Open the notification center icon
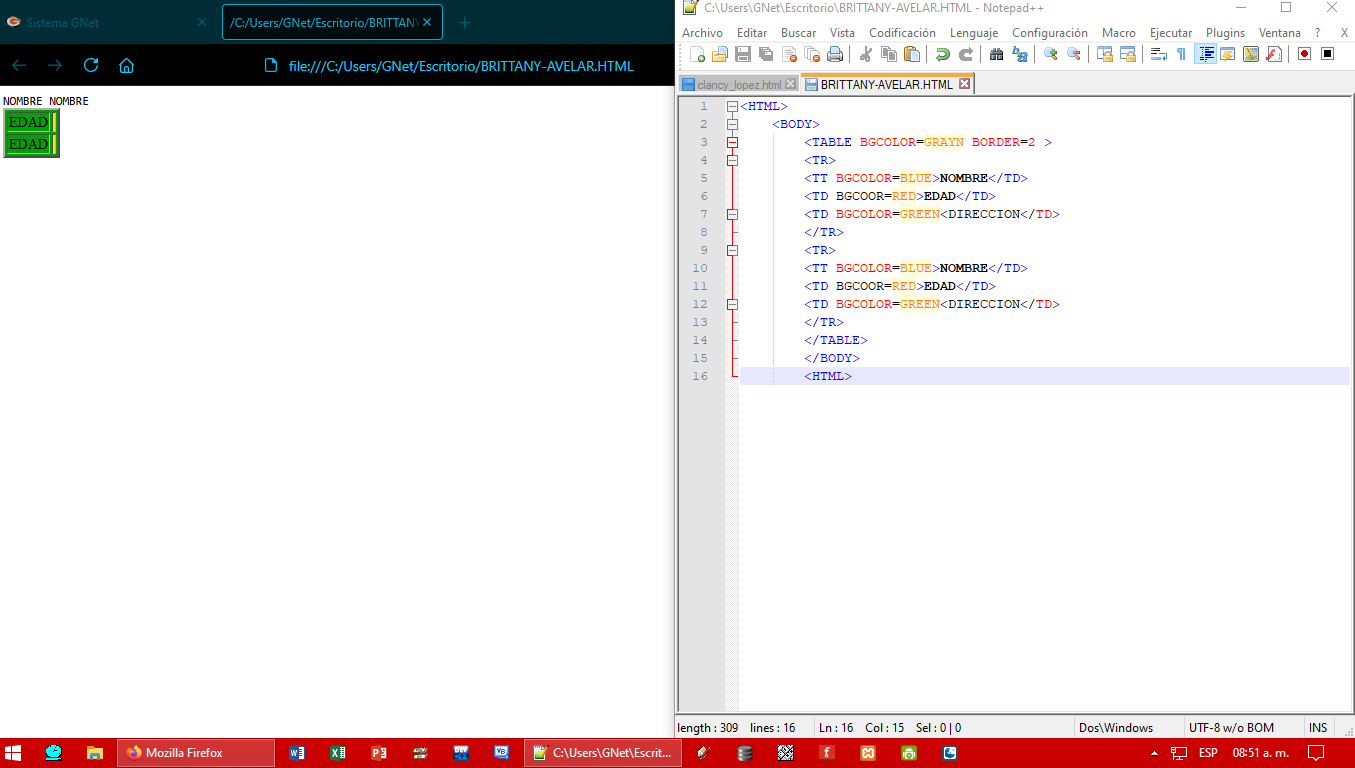Viewport: 1355px width, 768px height. [x=1316, y=753]
